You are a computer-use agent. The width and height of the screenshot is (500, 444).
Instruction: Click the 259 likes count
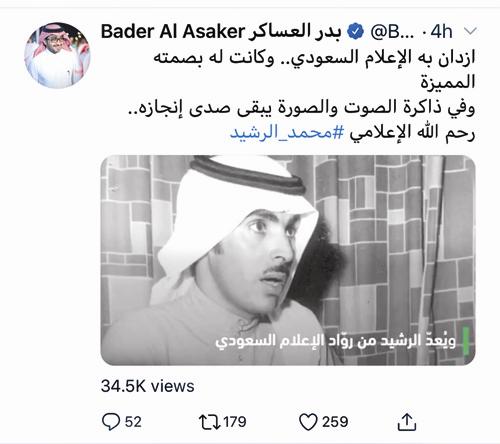335,422
